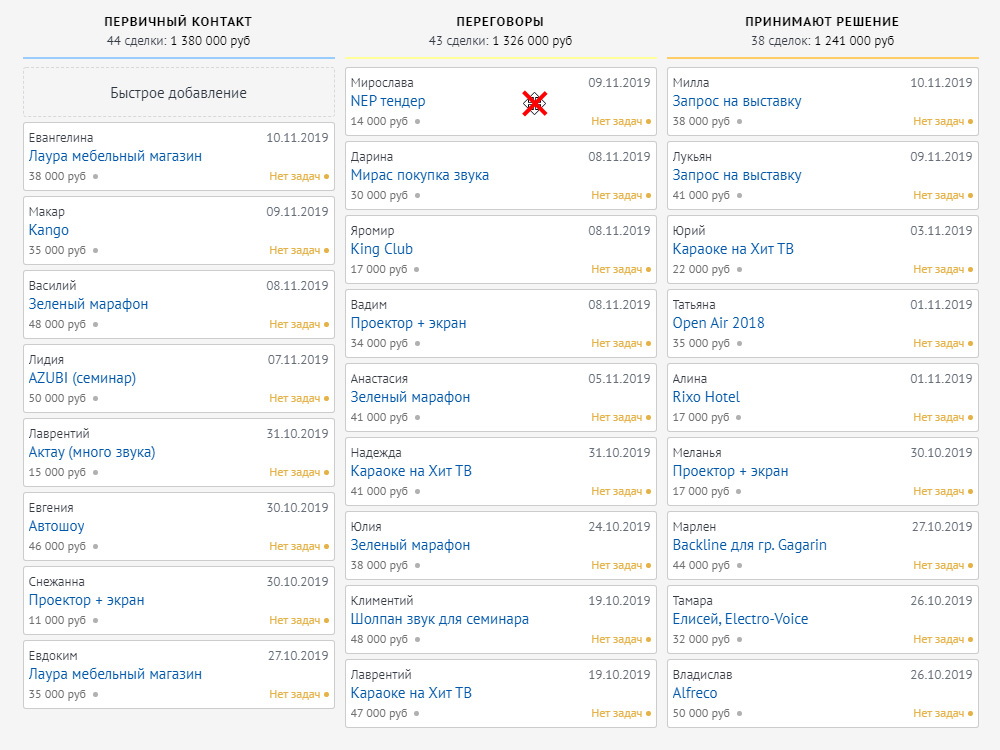The height and width of the screenshot is (750, 1000).
Task: Open the 'Kango' deal link
Action: 49,230
